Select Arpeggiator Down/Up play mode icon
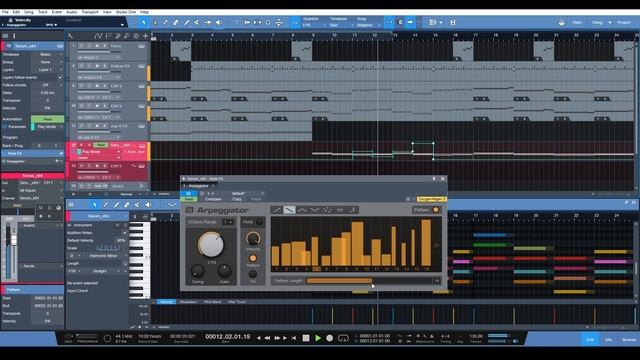 coord(314,210)
